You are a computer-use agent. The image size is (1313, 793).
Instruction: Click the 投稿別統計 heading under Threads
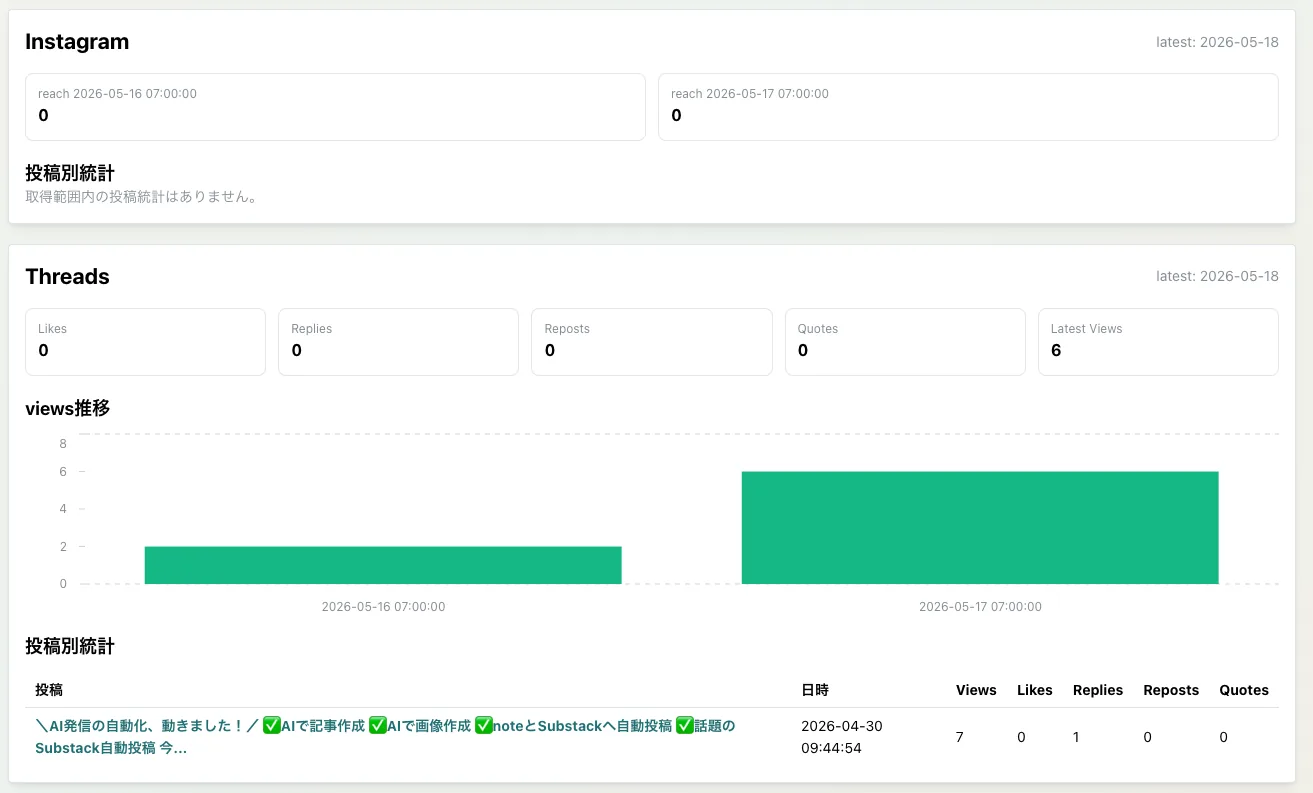pos(70,647)
